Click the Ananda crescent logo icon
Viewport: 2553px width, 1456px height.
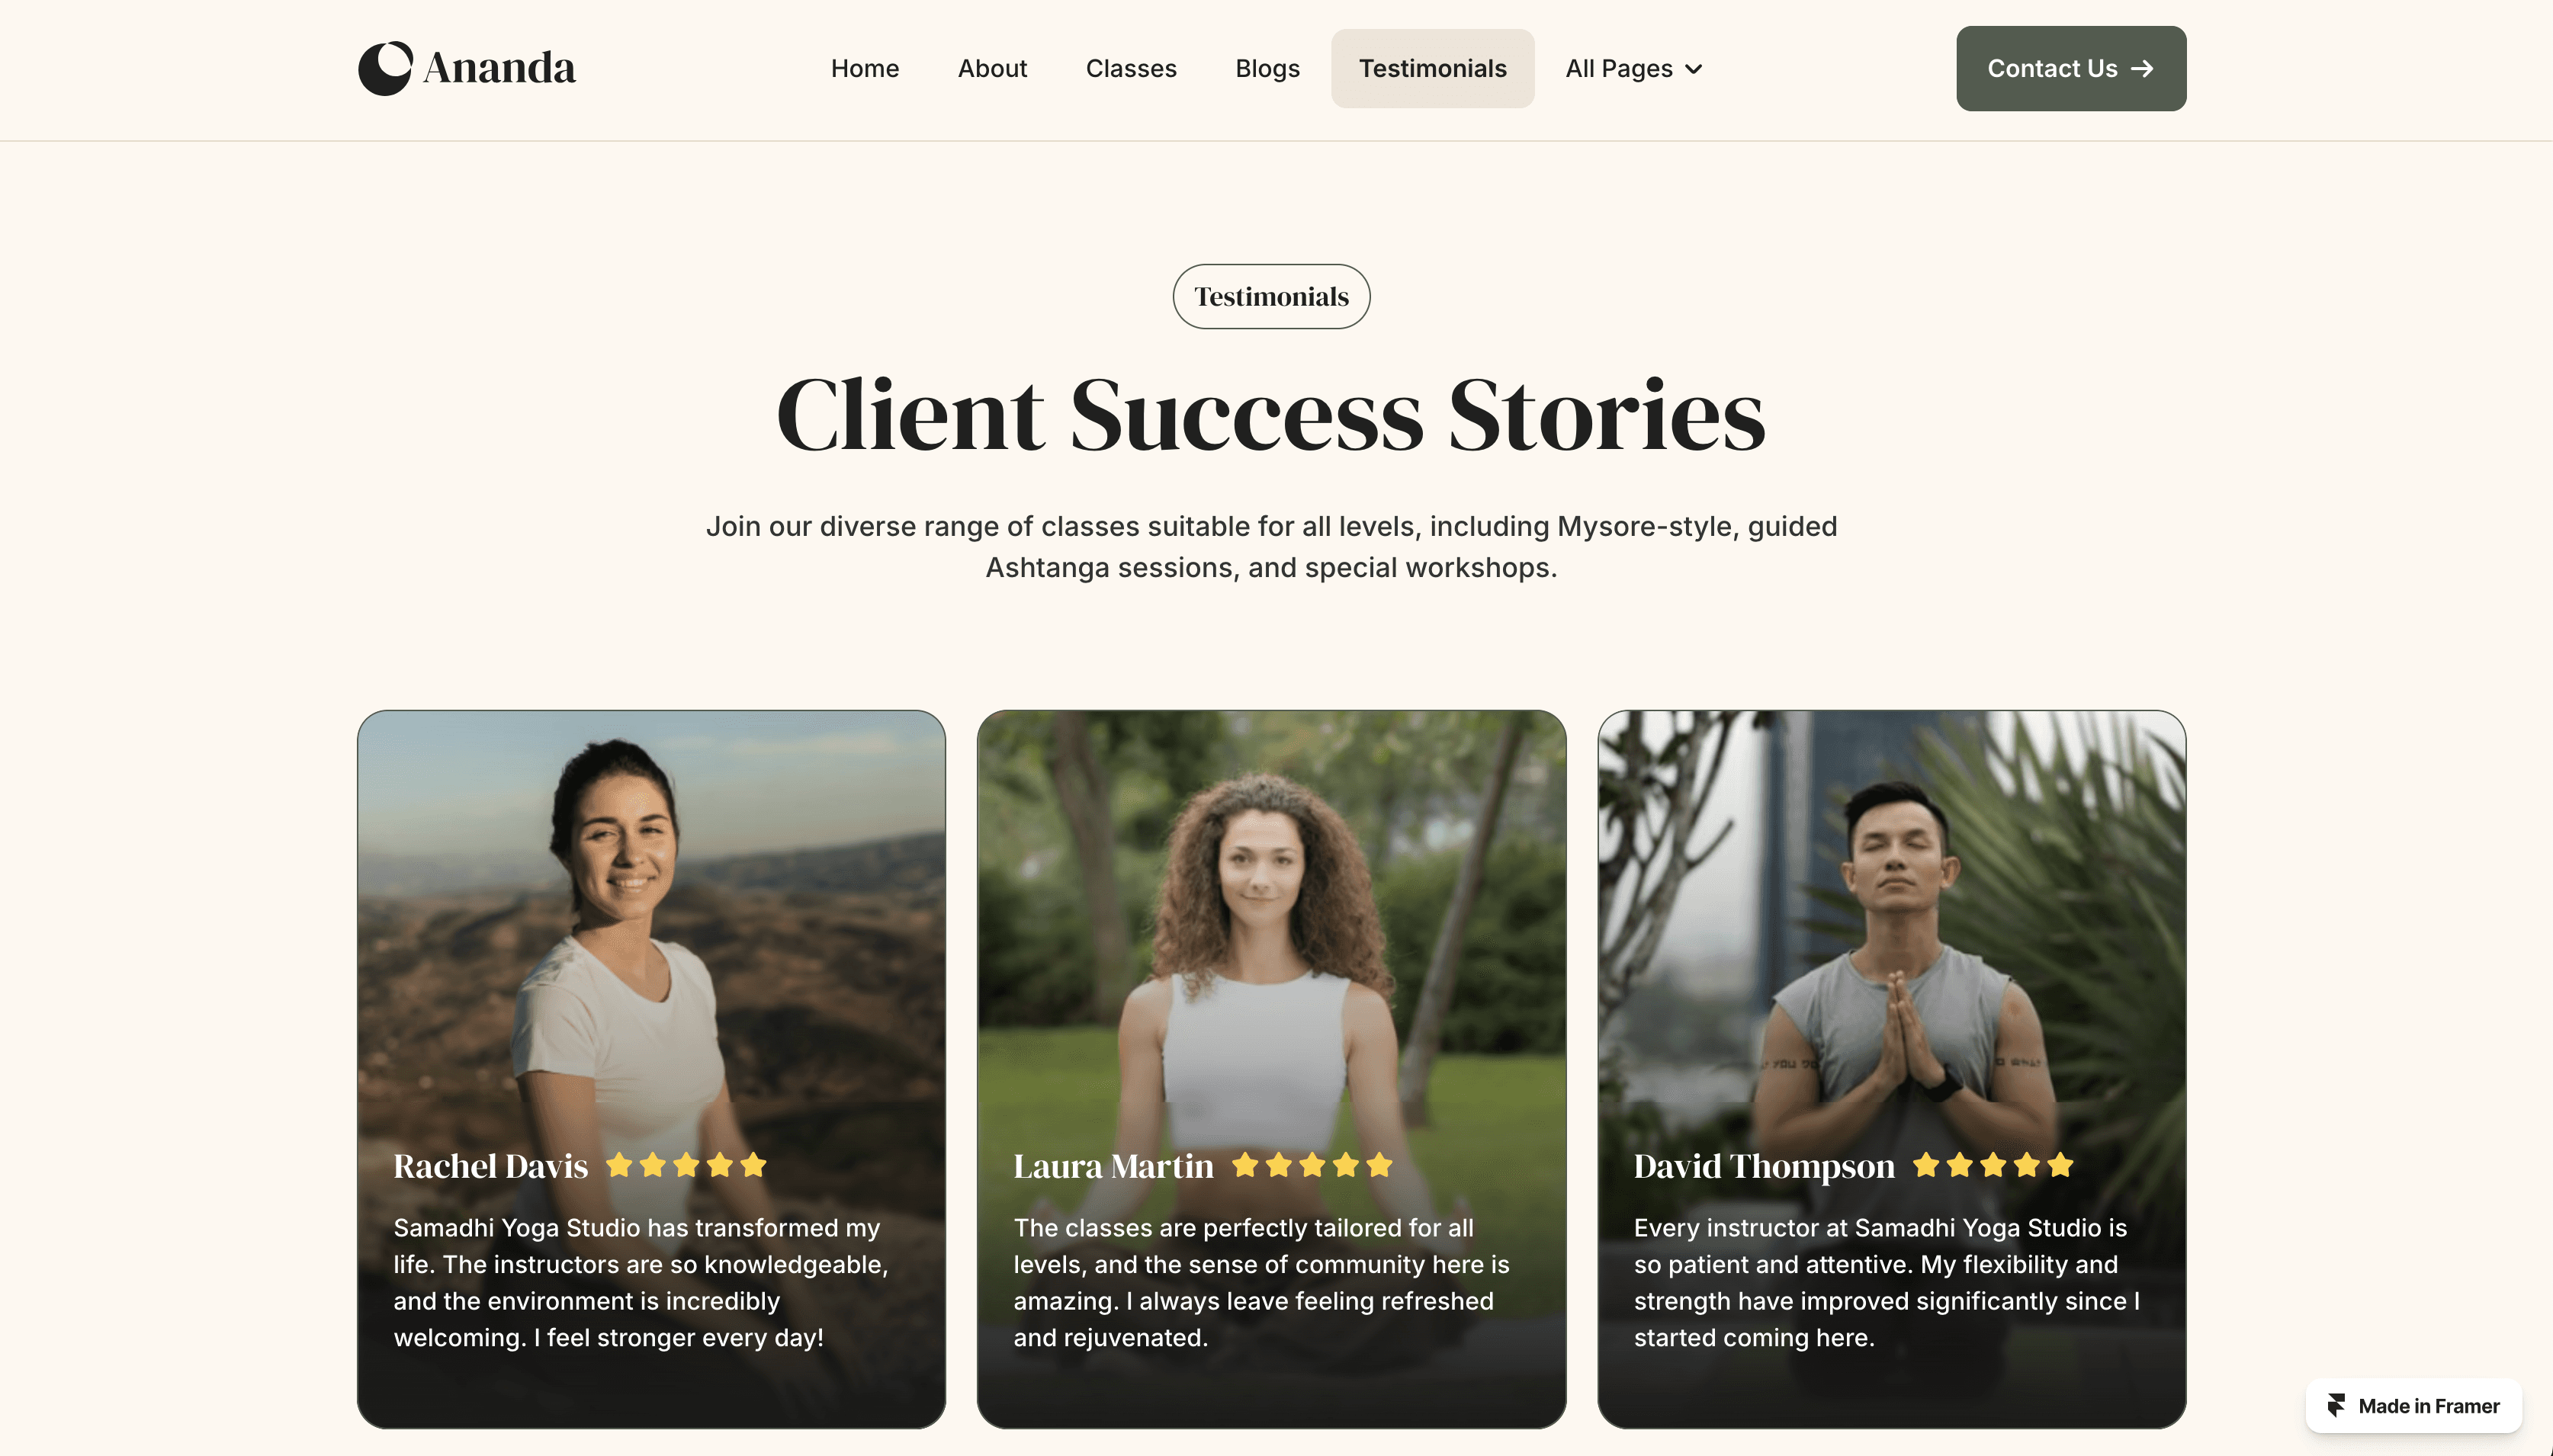[x=385, y=68]
